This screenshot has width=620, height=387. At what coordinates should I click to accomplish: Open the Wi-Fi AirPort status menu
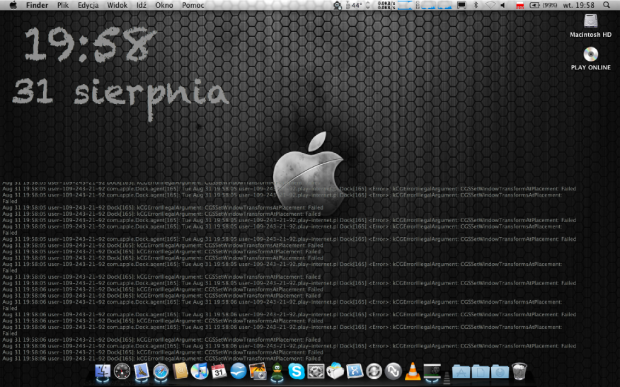[x=490, y=5]
